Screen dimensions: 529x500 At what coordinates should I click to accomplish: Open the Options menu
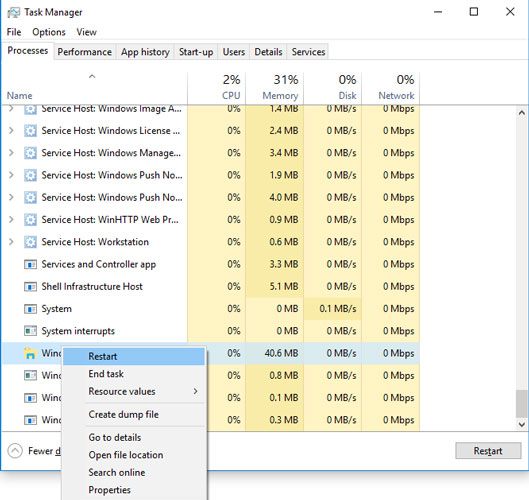tap(49, 32)
